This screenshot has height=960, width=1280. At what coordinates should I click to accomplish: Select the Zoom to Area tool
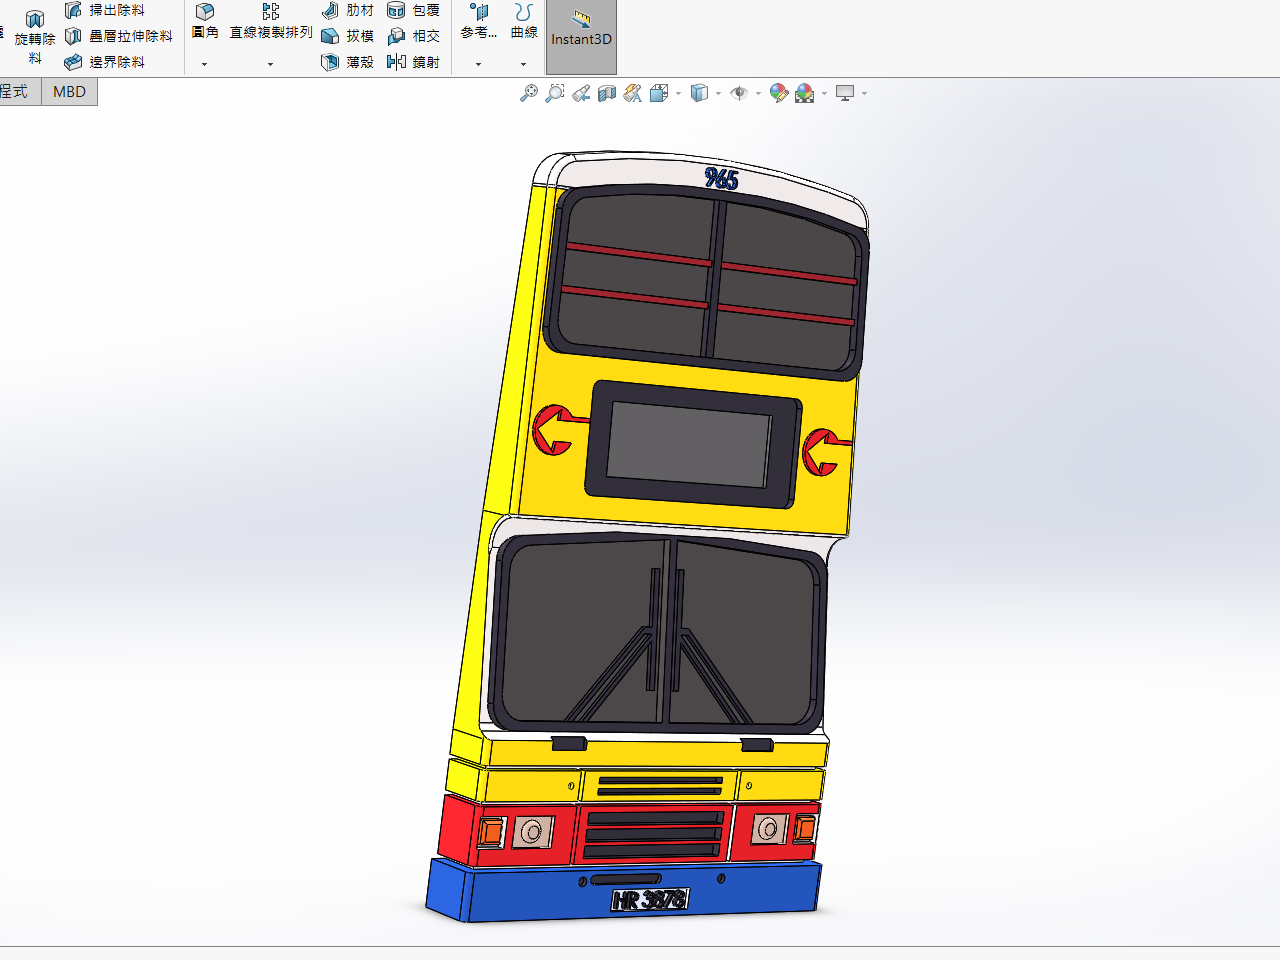[555, 93]
